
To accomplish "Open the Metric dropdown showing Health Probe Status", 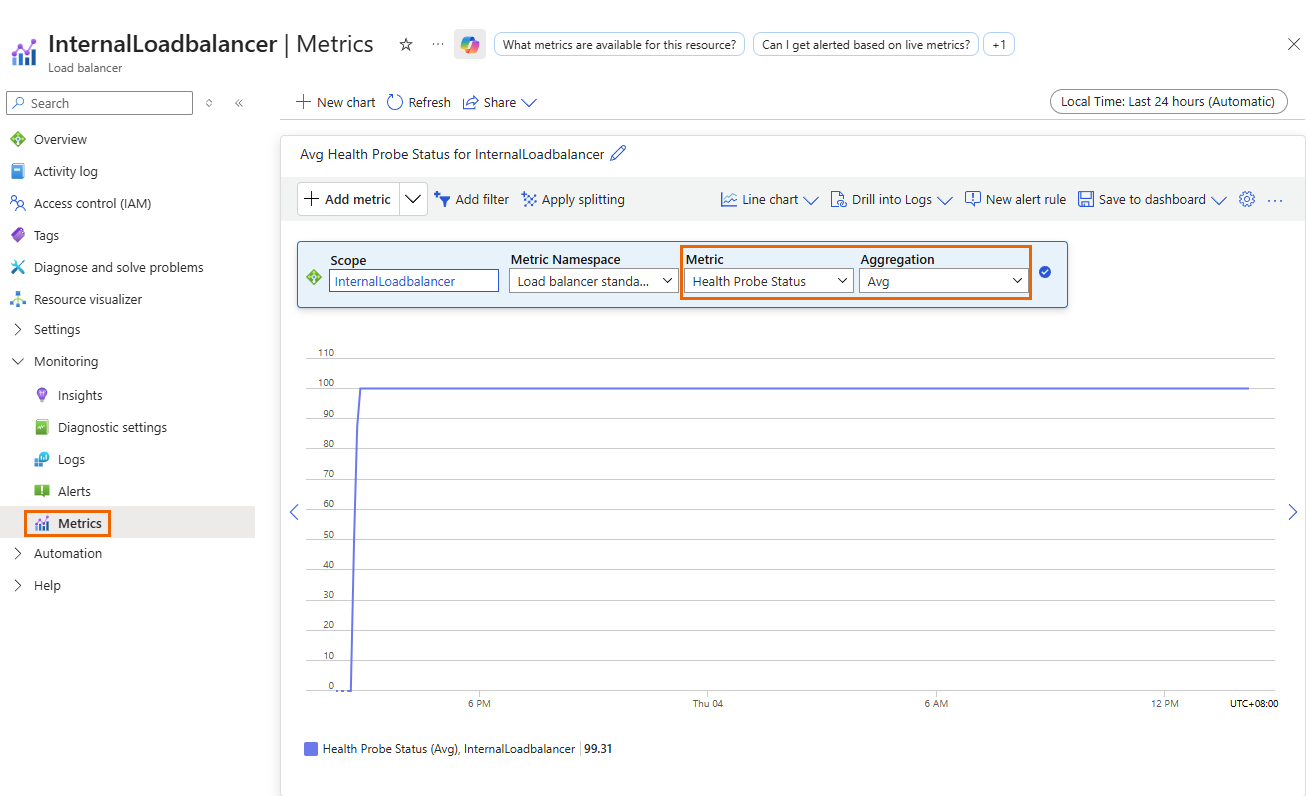I will [x=768, y=282].
